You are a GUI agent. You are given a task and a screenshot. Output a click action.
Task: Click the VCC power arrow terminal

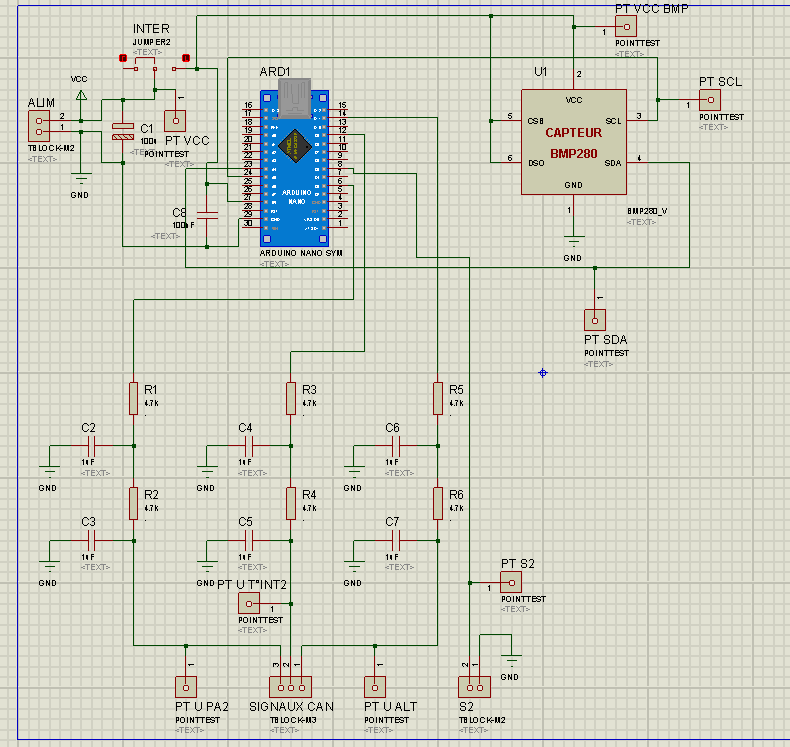[x=81, y=95]
